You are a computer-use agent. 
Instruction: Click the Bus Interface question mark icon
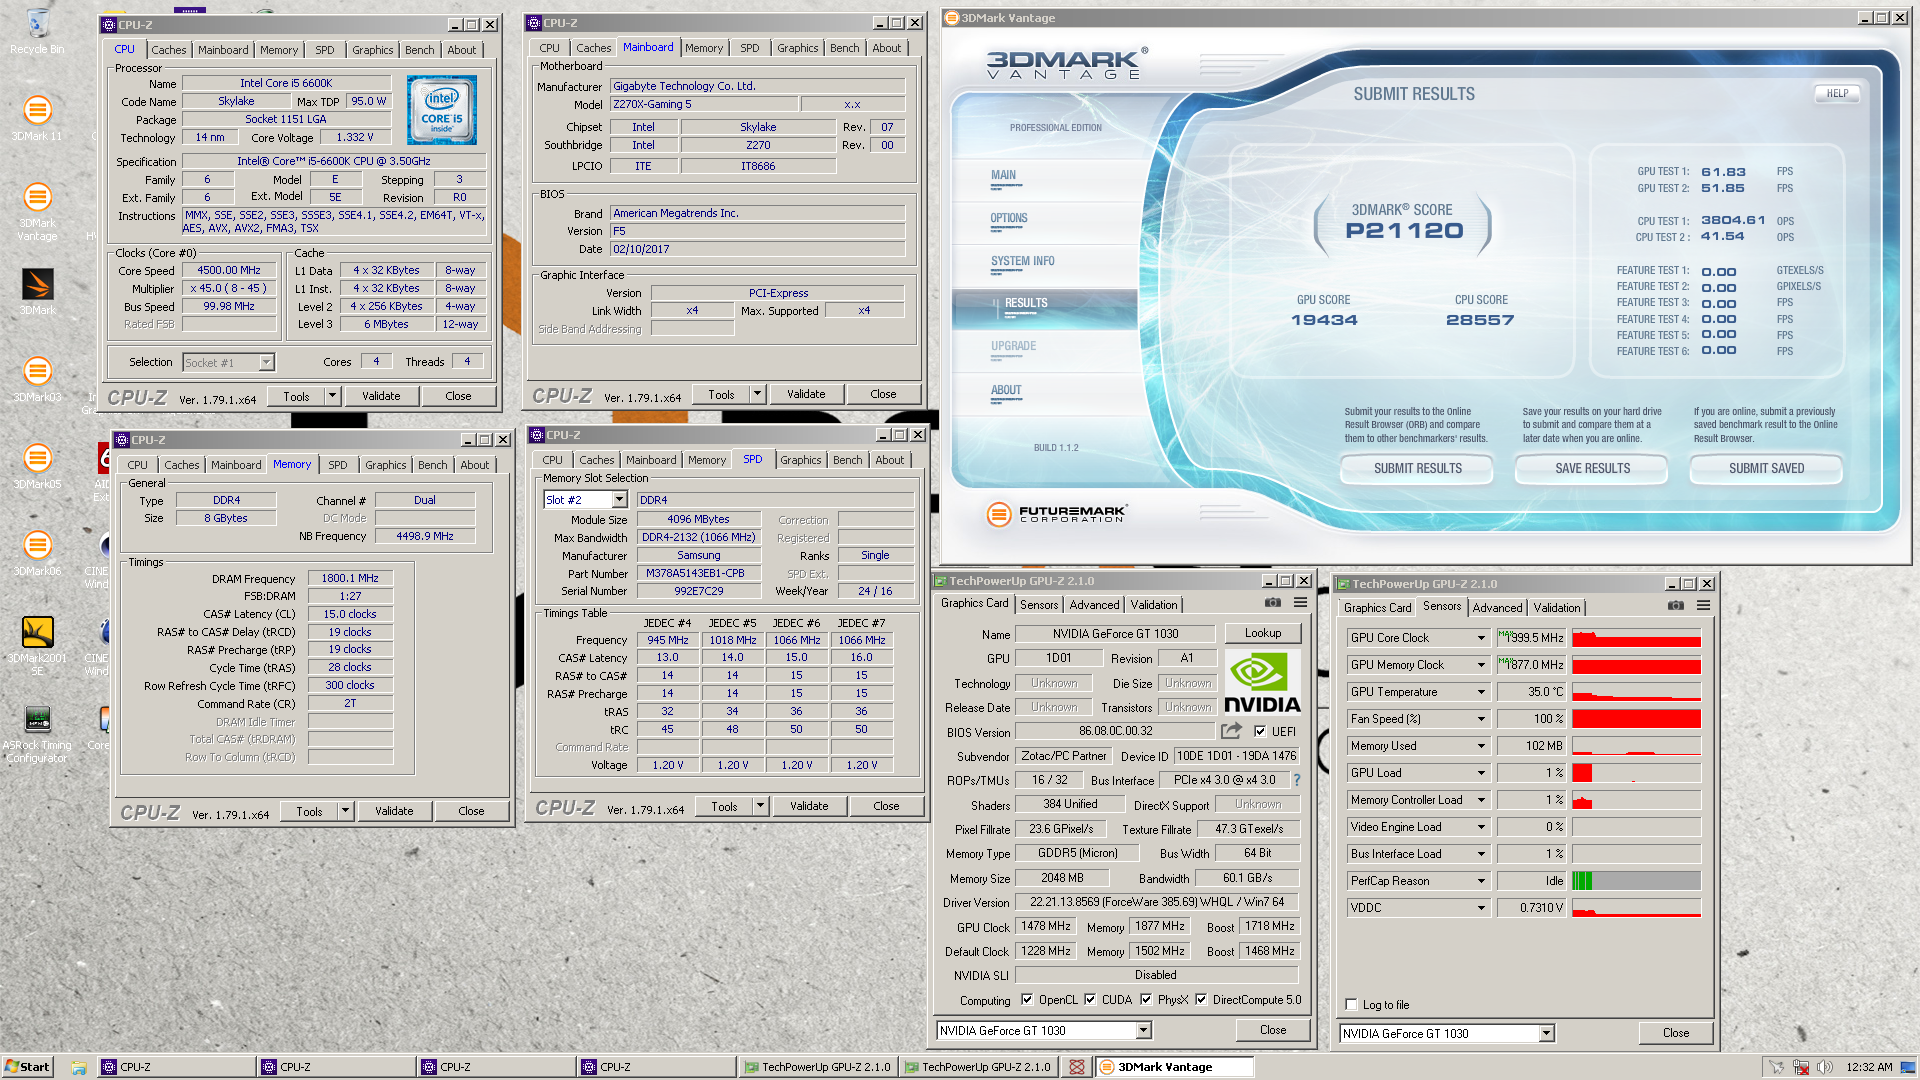click(1297, 780)
